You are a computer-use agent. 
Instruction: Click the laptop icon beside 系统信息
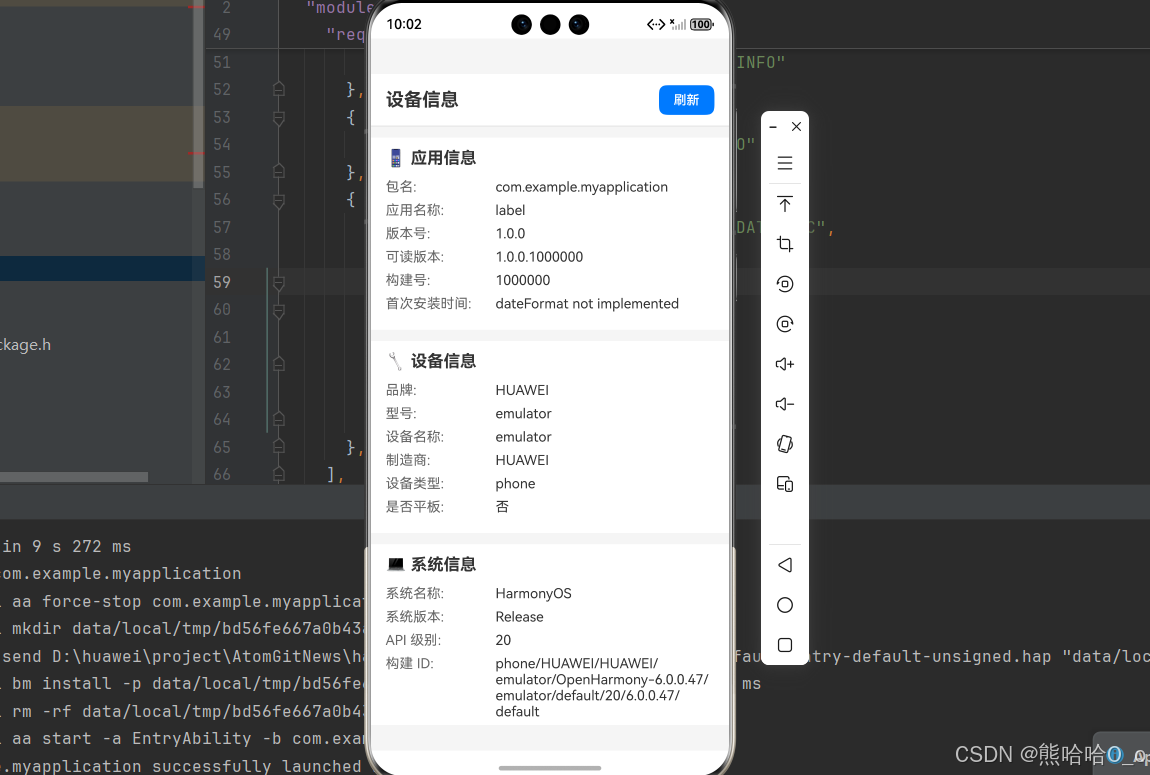[x=395, y=564]
